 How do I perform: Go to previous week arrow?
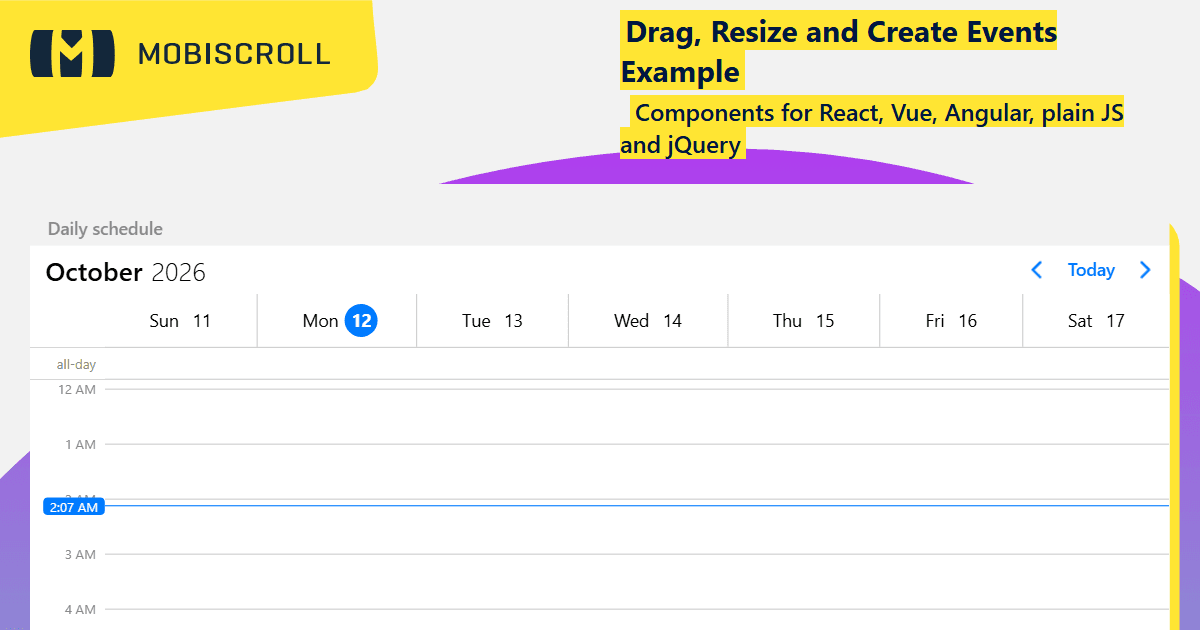[x=1037, y=270]
